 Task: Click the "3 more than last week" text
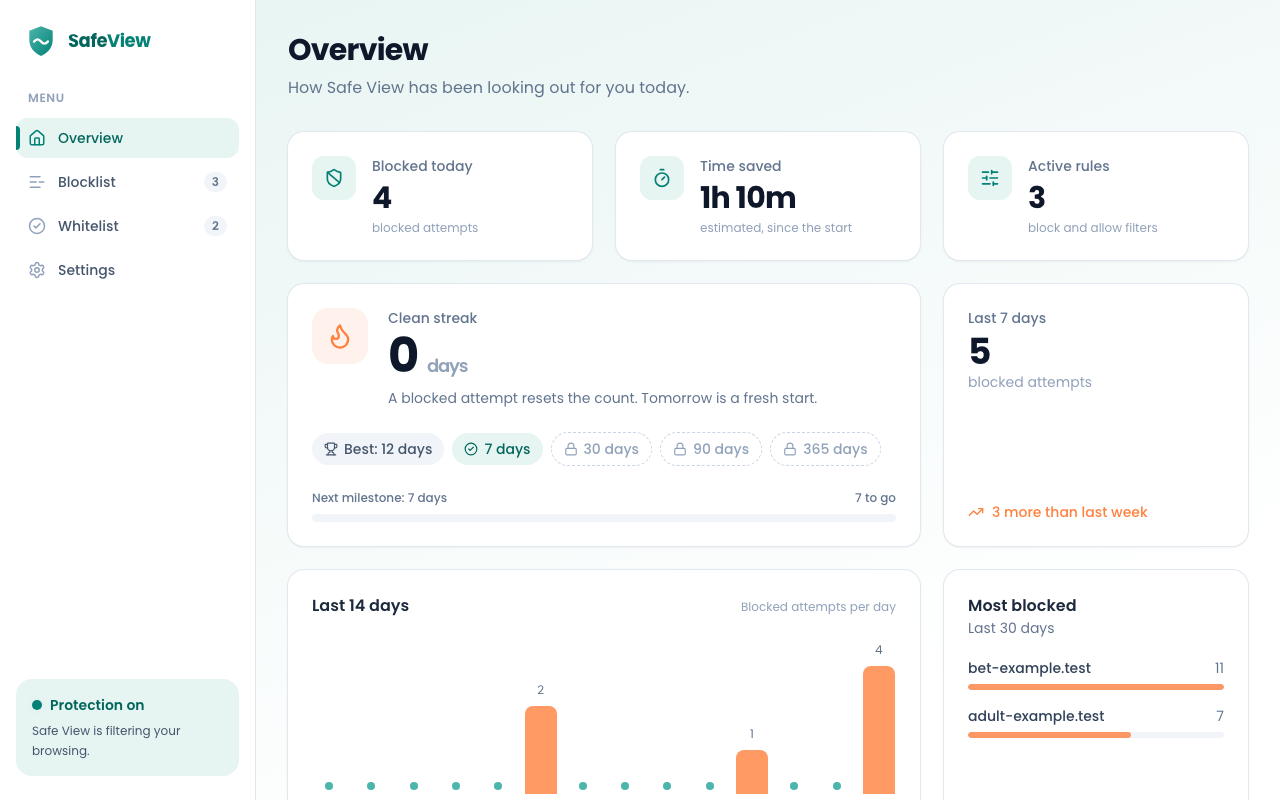[1070, 512]
